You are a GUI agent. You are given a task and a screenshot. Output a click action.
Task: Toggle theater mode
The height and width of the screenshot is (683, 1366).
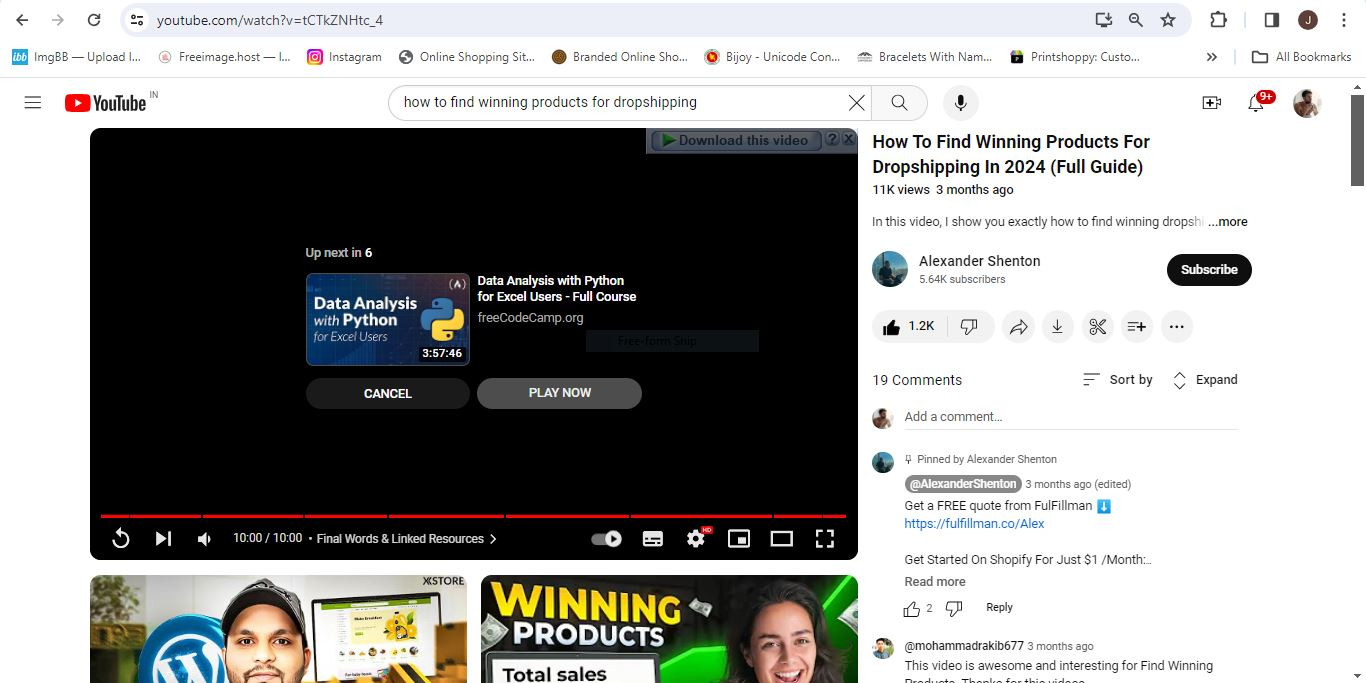782,539
